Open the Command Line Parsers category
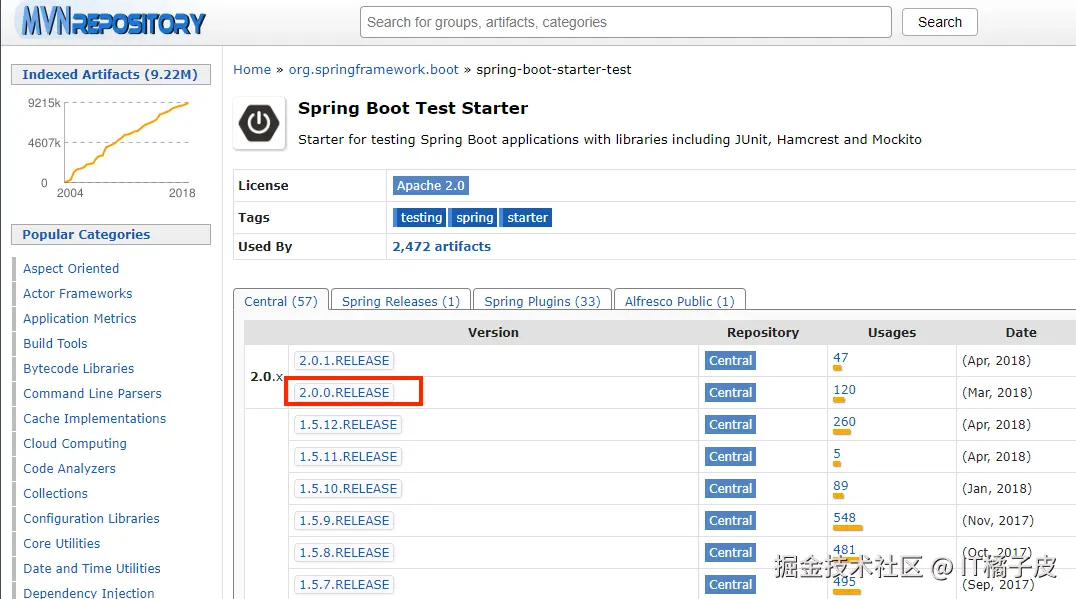This screenshot has width=1076, height=599. [92, 394]
